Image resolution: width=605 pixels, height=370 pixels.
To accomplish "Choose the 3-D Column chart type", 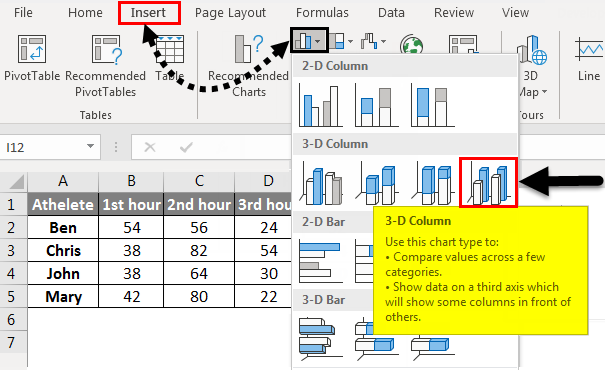I will coord(488,182).
